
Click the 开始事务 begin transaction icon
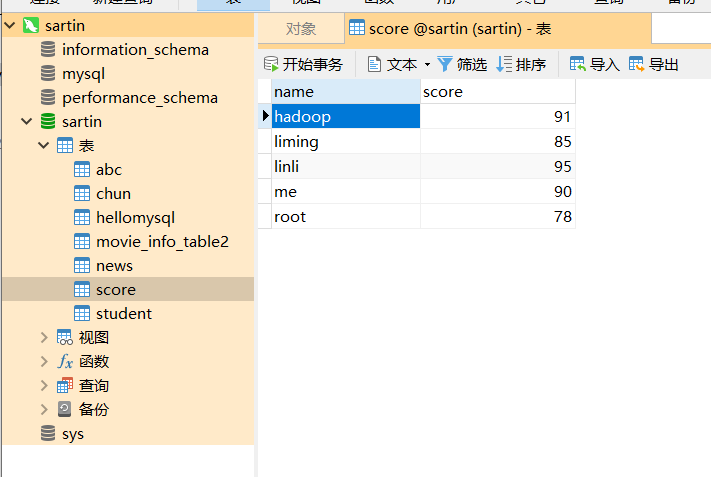[271, 64]
